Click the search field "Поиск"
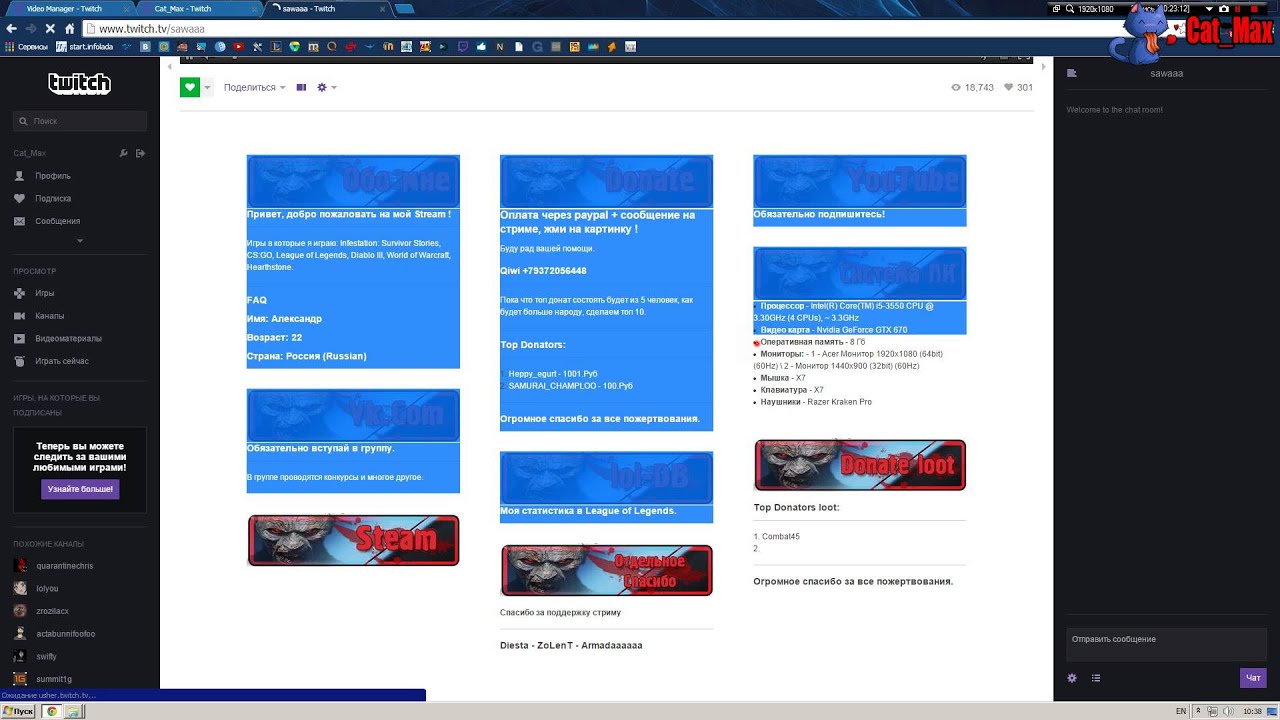Screen dimensions: 1280x720 [80, 121]
